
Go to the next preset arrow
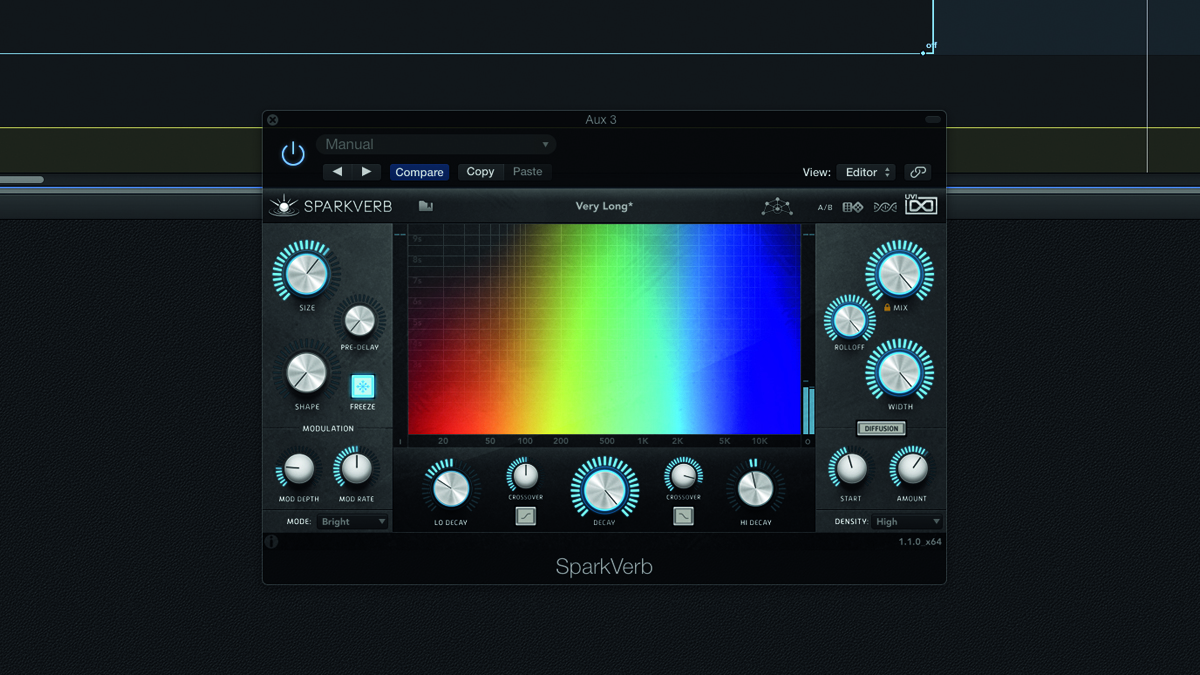pyautogui.click(x=366, y=172)
